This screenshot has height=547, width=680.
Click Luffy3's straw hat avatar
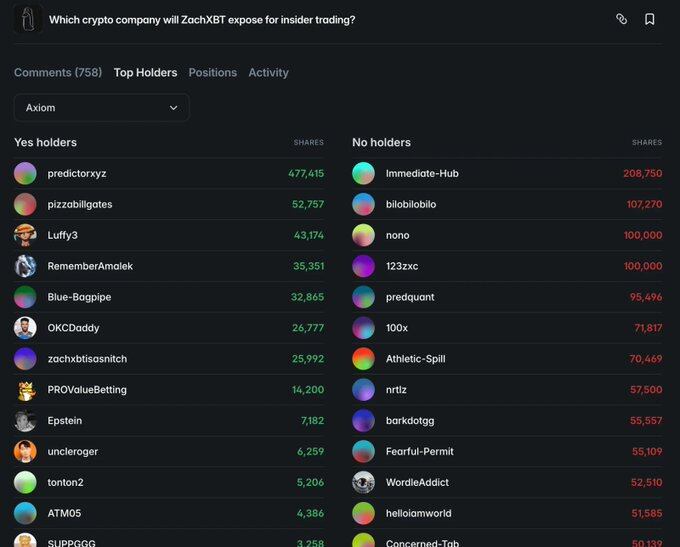tap(25, 235)
